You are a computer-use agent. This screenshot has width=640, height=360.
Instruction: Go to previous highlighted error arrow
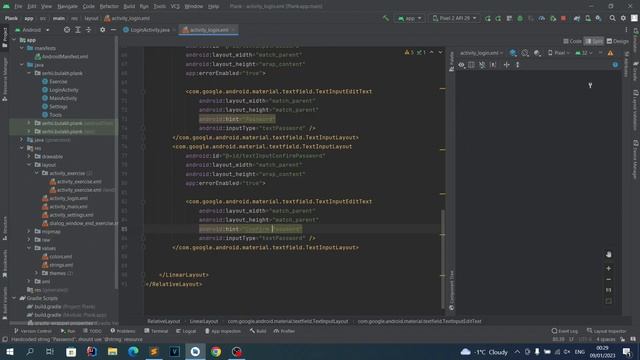[431, 52]
